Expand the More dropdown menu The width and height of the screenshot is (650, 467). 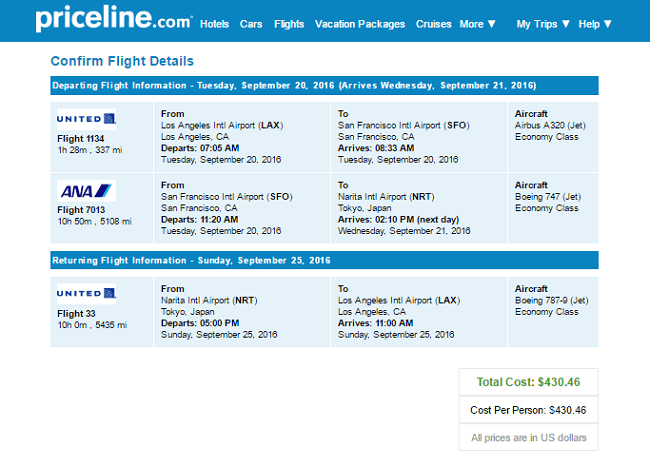478,24
